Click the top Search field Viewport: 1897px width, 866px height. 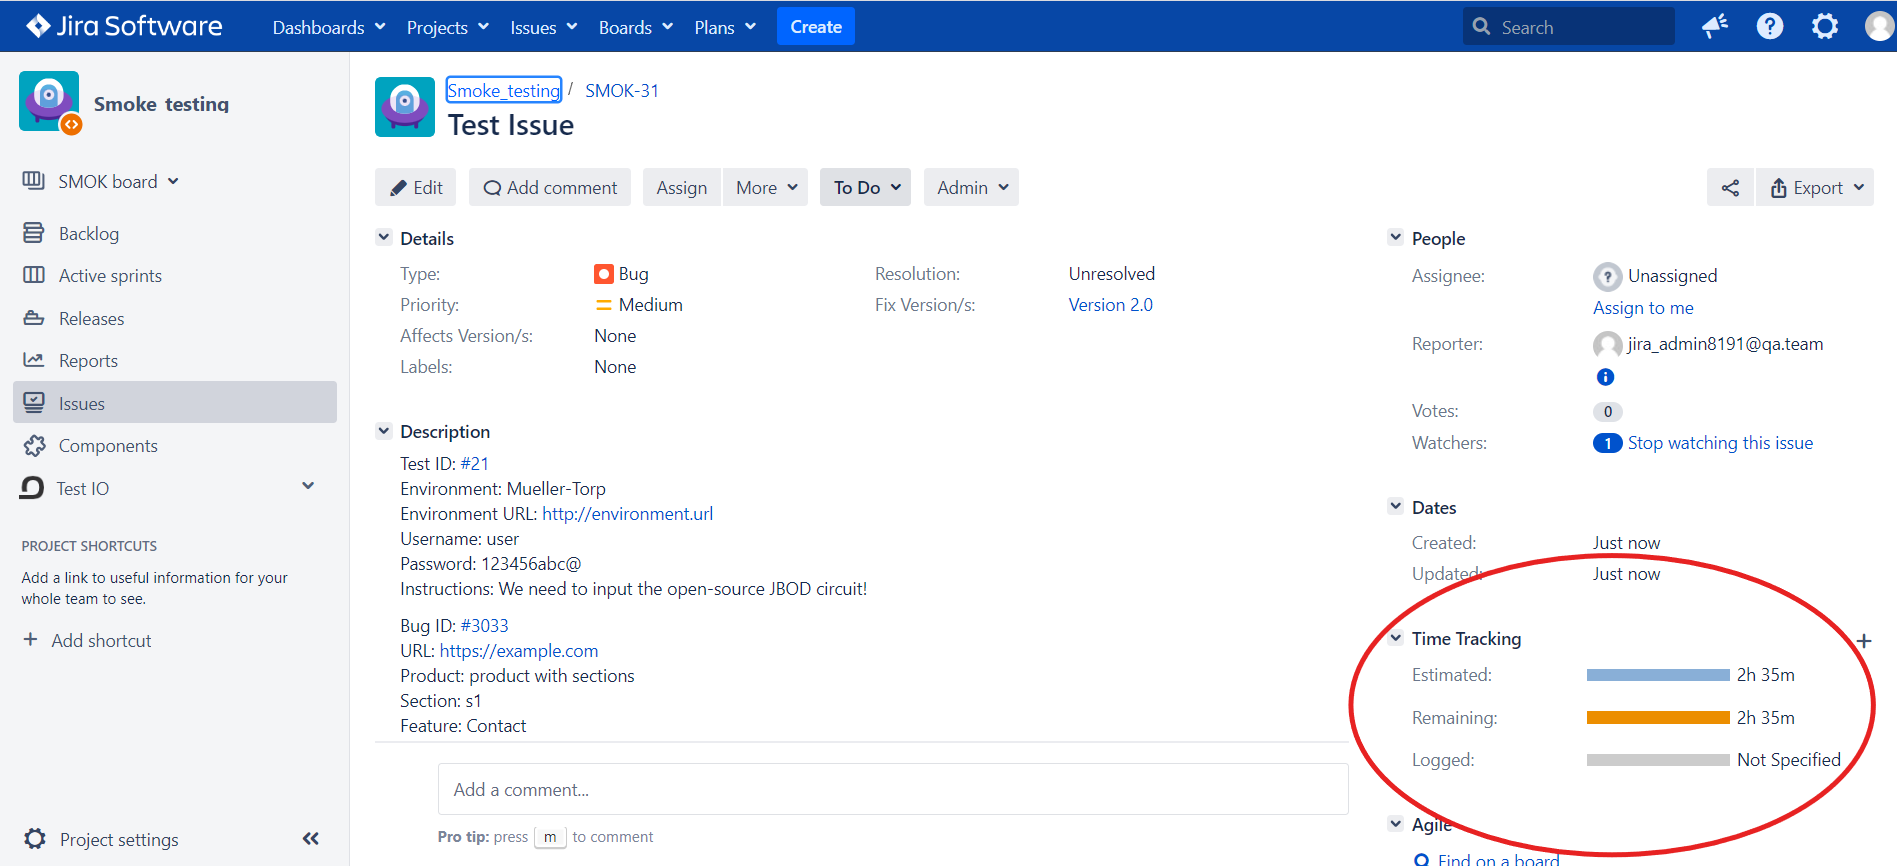(1568, 27)
